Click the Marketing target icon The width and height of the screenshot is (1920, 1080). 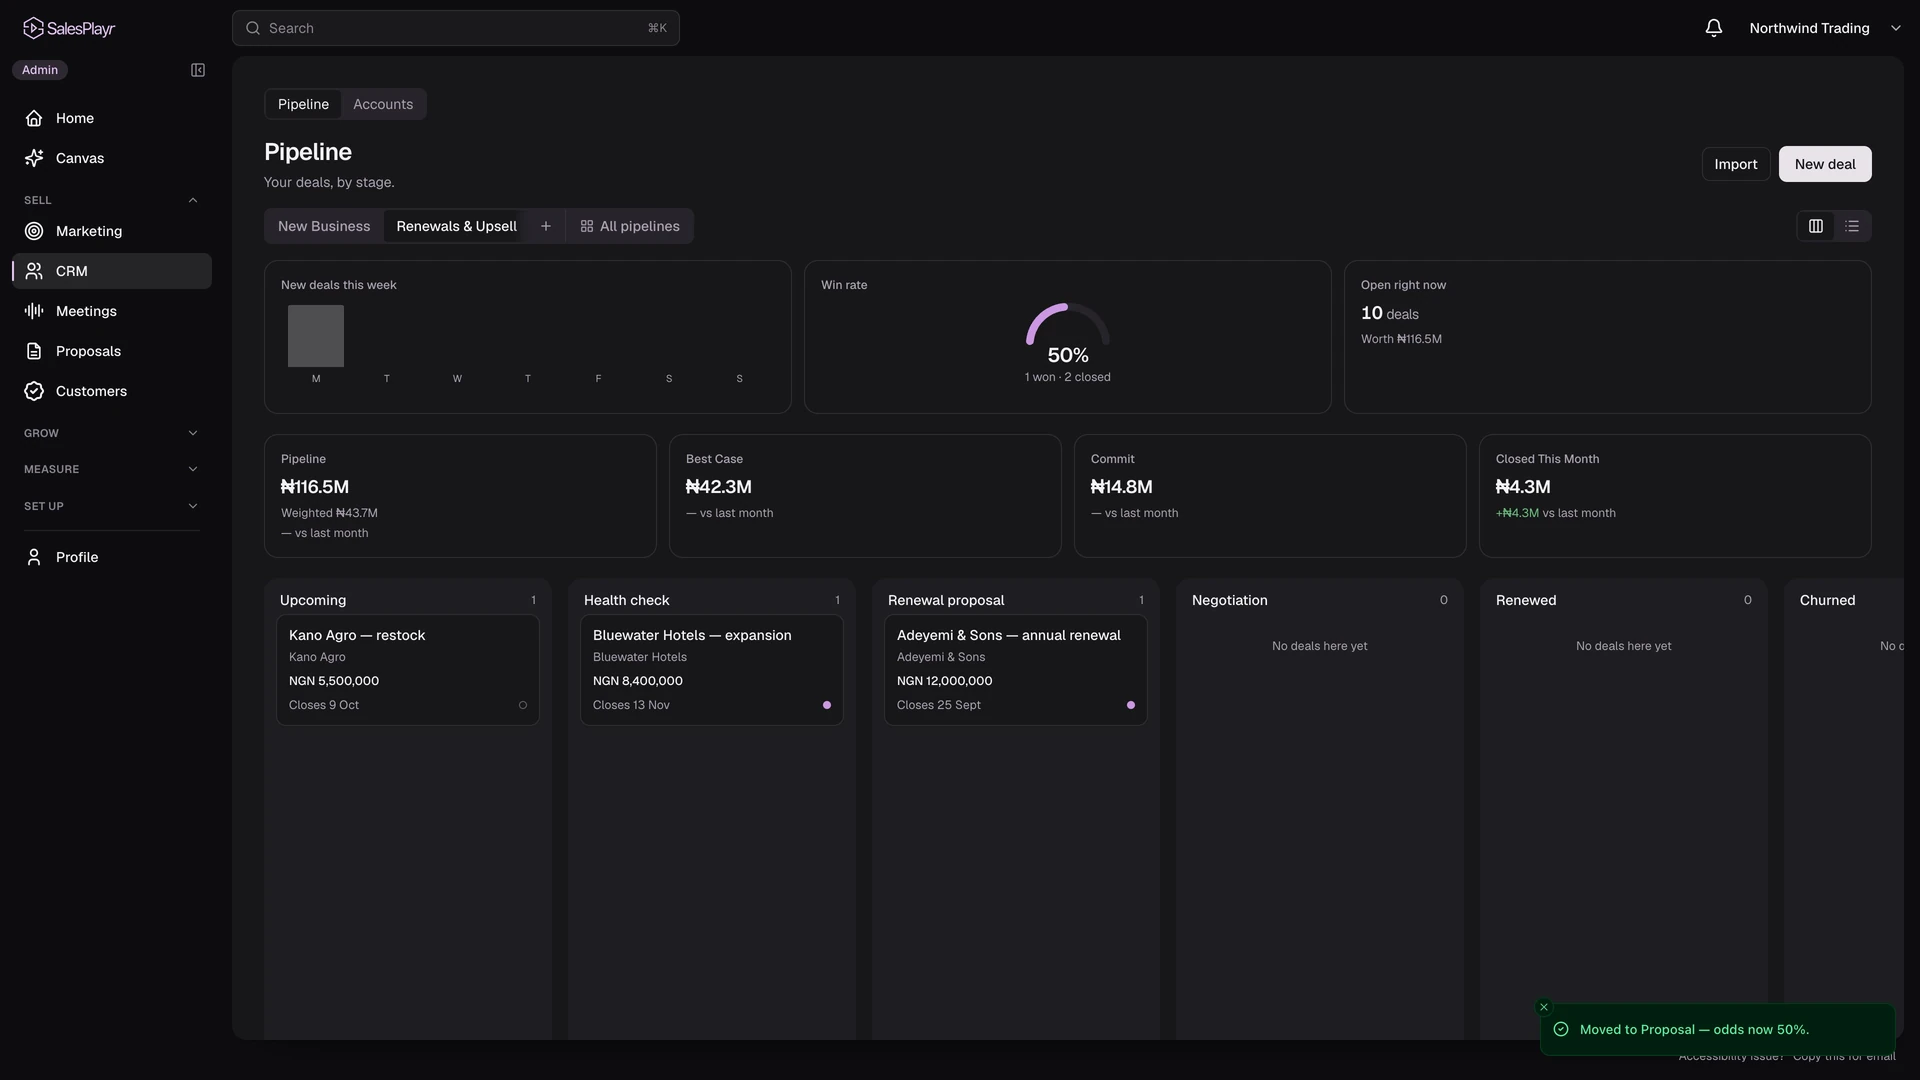(x=34, y=231)
